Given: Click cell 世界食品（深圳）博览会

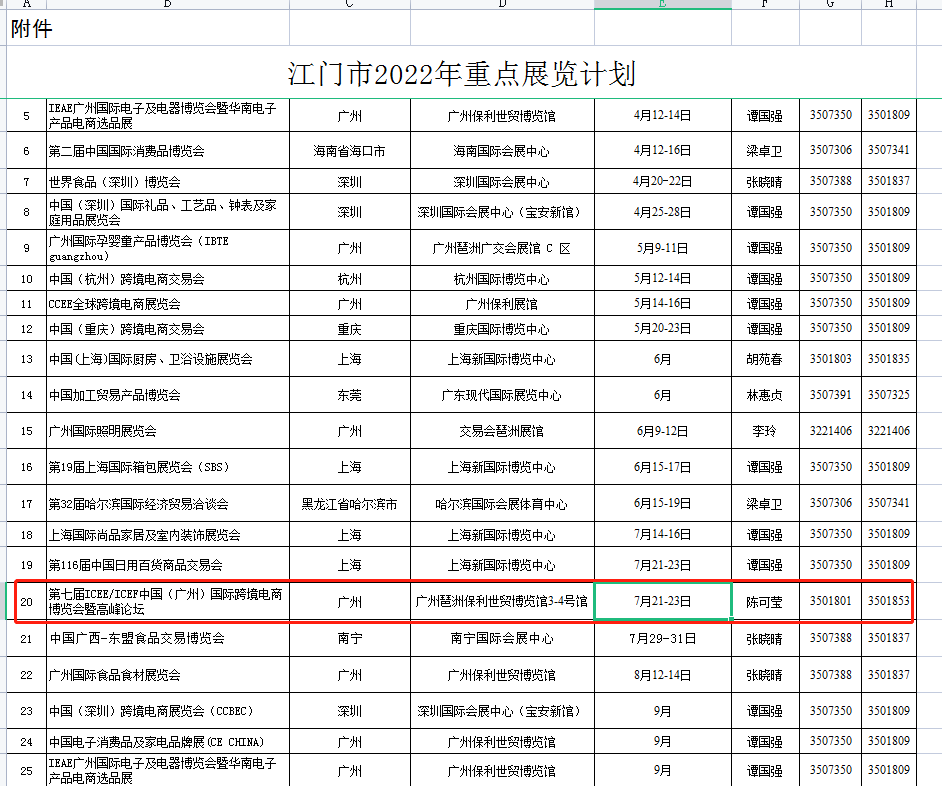Looking at the screenshot, I should (x=168, y=181).
